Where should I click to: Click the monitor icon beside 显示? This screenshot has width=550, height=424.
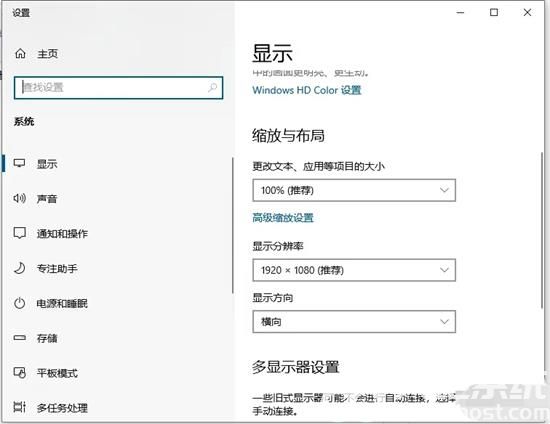(x=20, y=163)
